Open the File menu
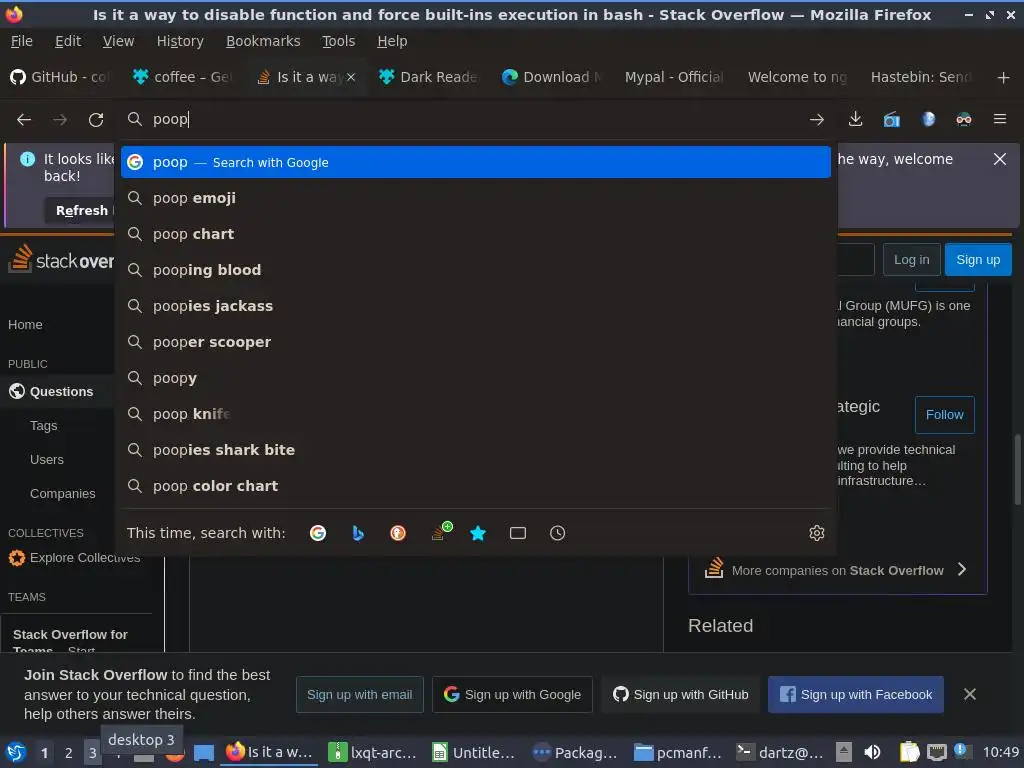This screenshot has width=1024, height=768. pyautogui.click(x=22, y=41)
